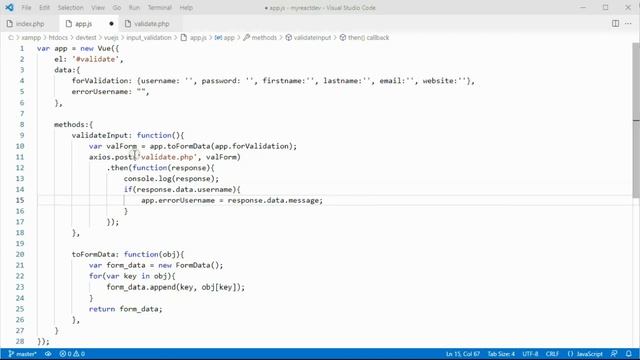Click line number 28 in gutter
640x360 pixels.
[20, 341]
